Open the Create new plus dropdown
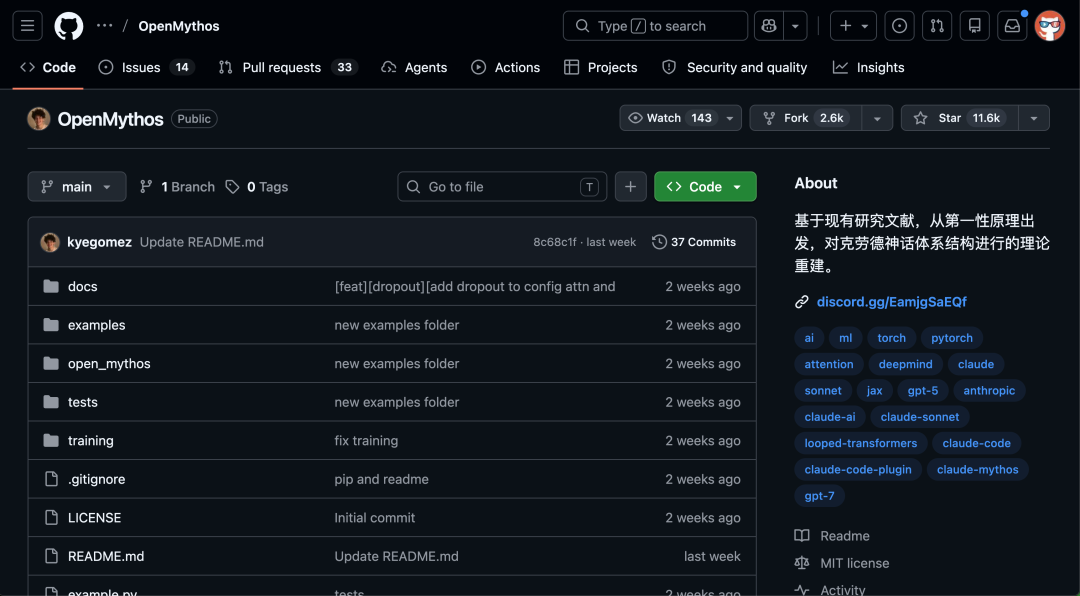 click(x=853, y=26)
